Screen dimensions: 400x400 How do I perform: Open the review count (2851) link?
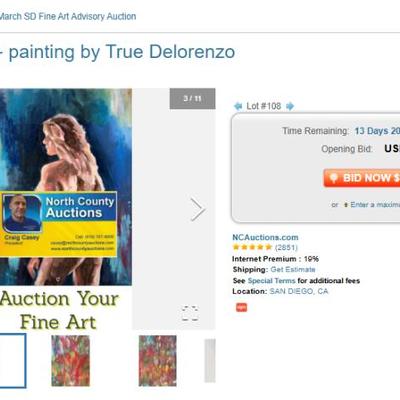point(286,247)
